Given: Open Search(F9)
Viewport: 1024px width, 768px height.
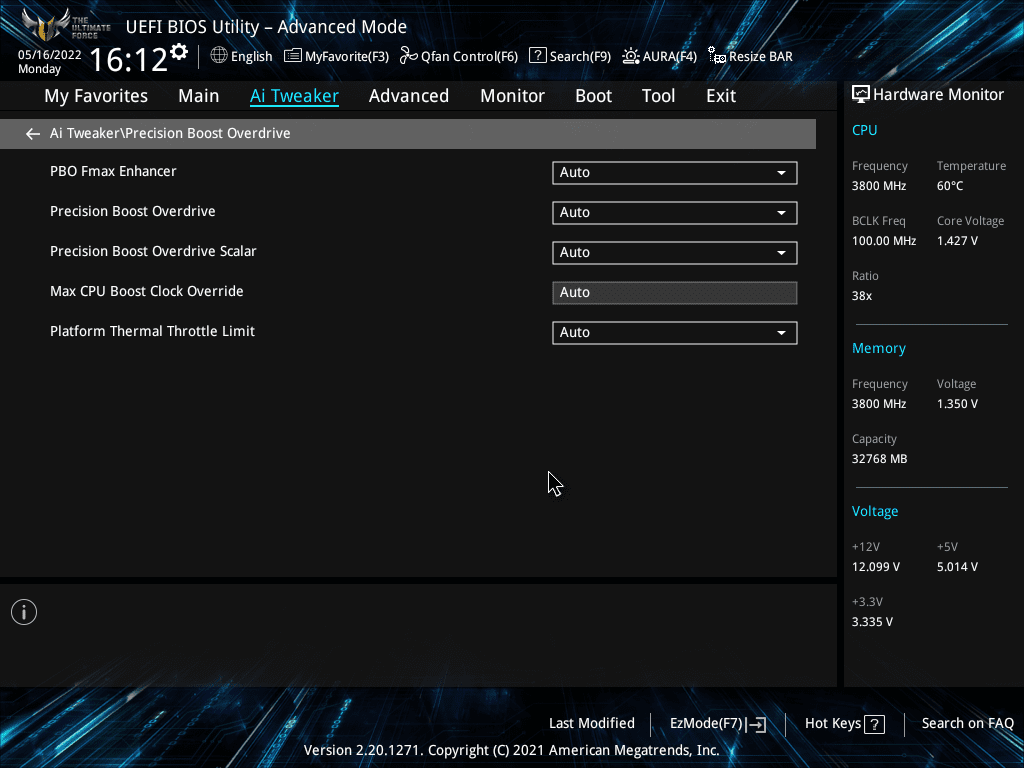Looking at the screenshot, I should (570, 56).
